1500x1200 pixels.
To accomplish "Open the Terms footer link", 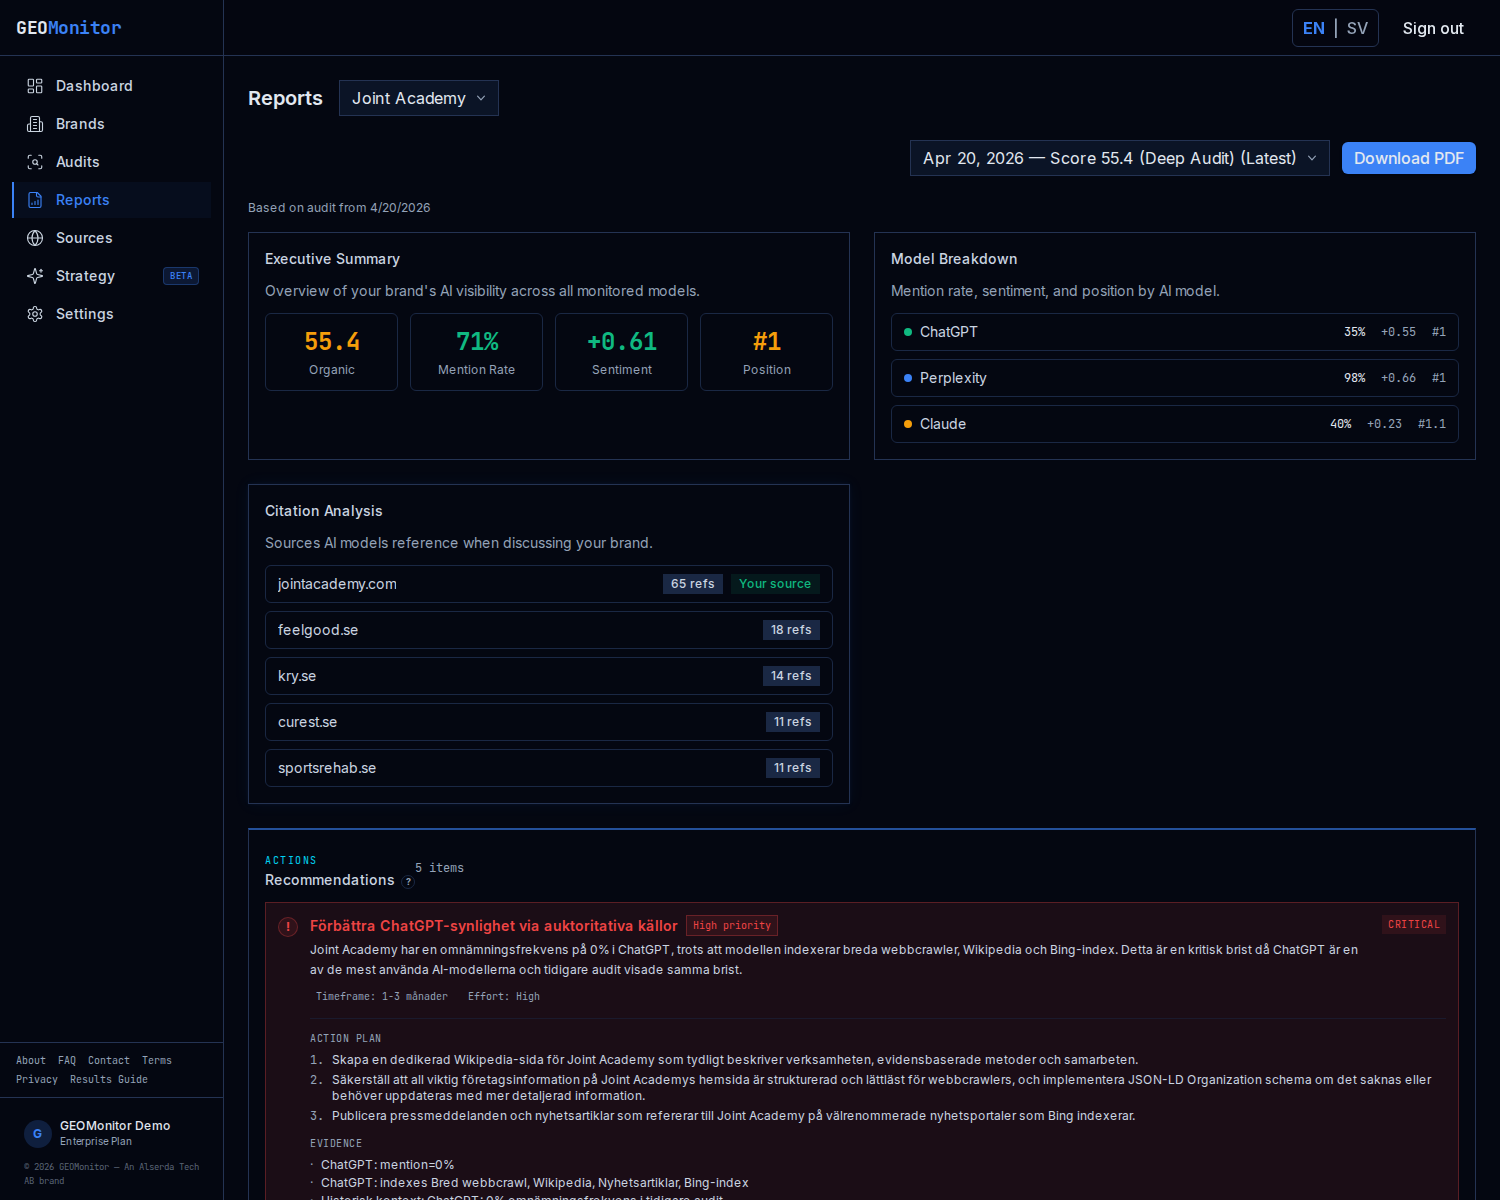I will coord(157,1060).
